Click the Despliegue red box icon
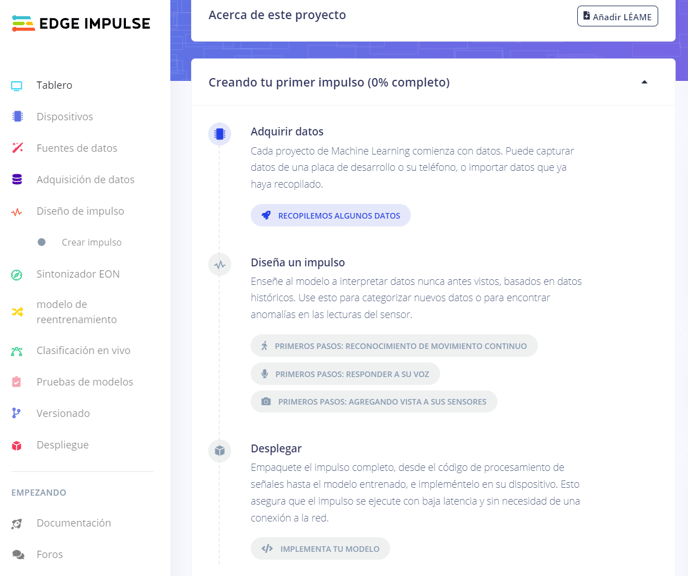The height and width of the screenshot is (576, 688). click(x=17, y=446)
